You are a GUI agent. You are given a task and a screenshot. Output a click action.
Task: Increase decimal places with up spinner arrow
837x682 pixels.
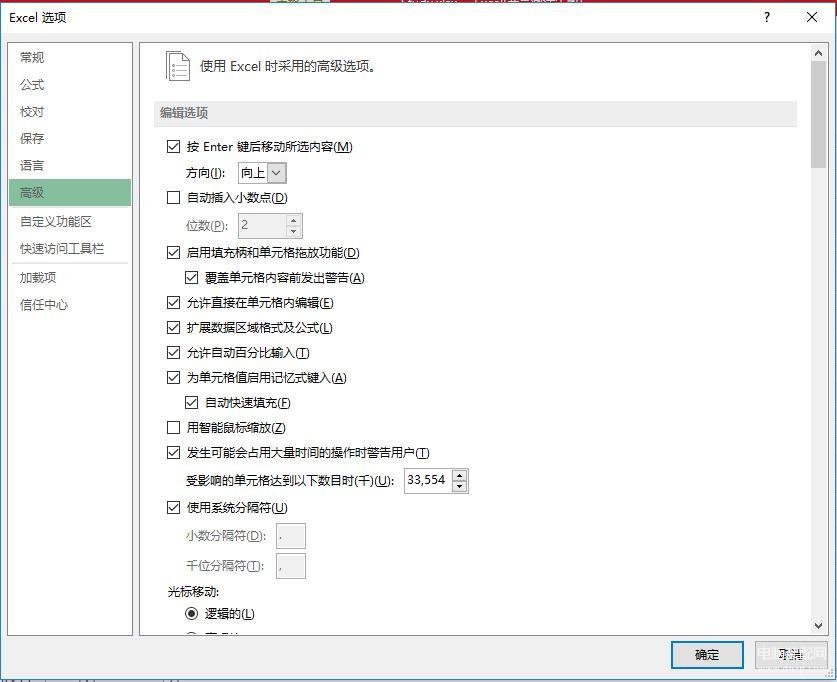294,220
